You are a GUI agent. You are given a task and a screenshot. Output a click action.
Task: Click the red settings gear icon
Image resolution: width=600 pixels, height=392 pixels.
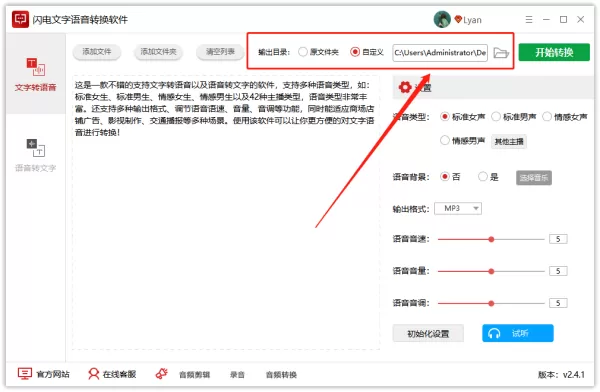(405, 87)
